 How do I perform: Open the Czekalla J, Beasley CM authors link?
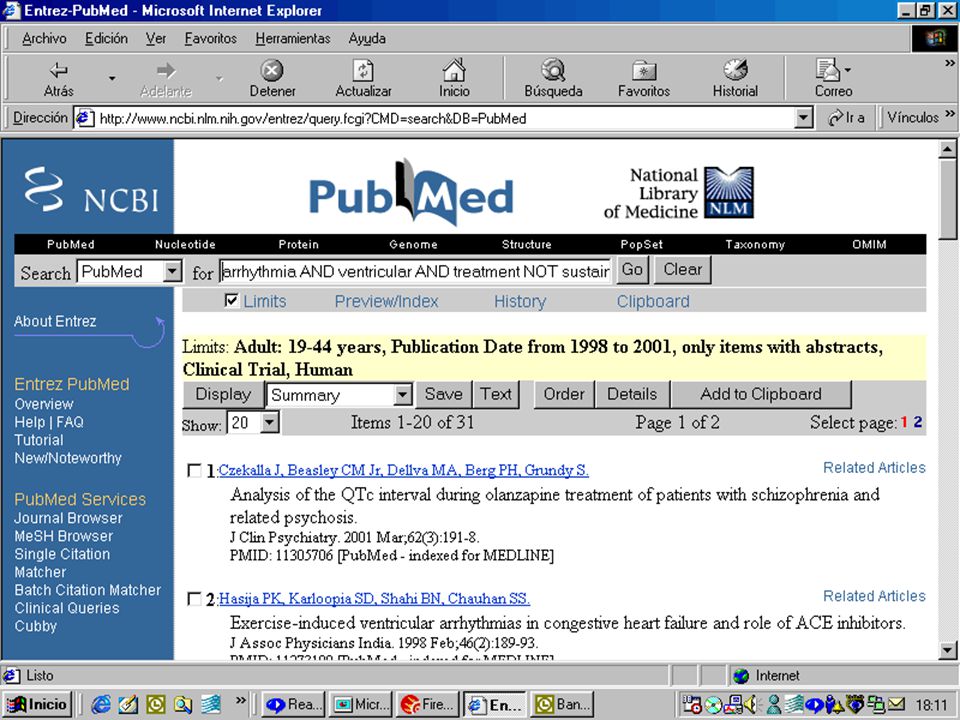pyautogui.click(x=403, y=470)
